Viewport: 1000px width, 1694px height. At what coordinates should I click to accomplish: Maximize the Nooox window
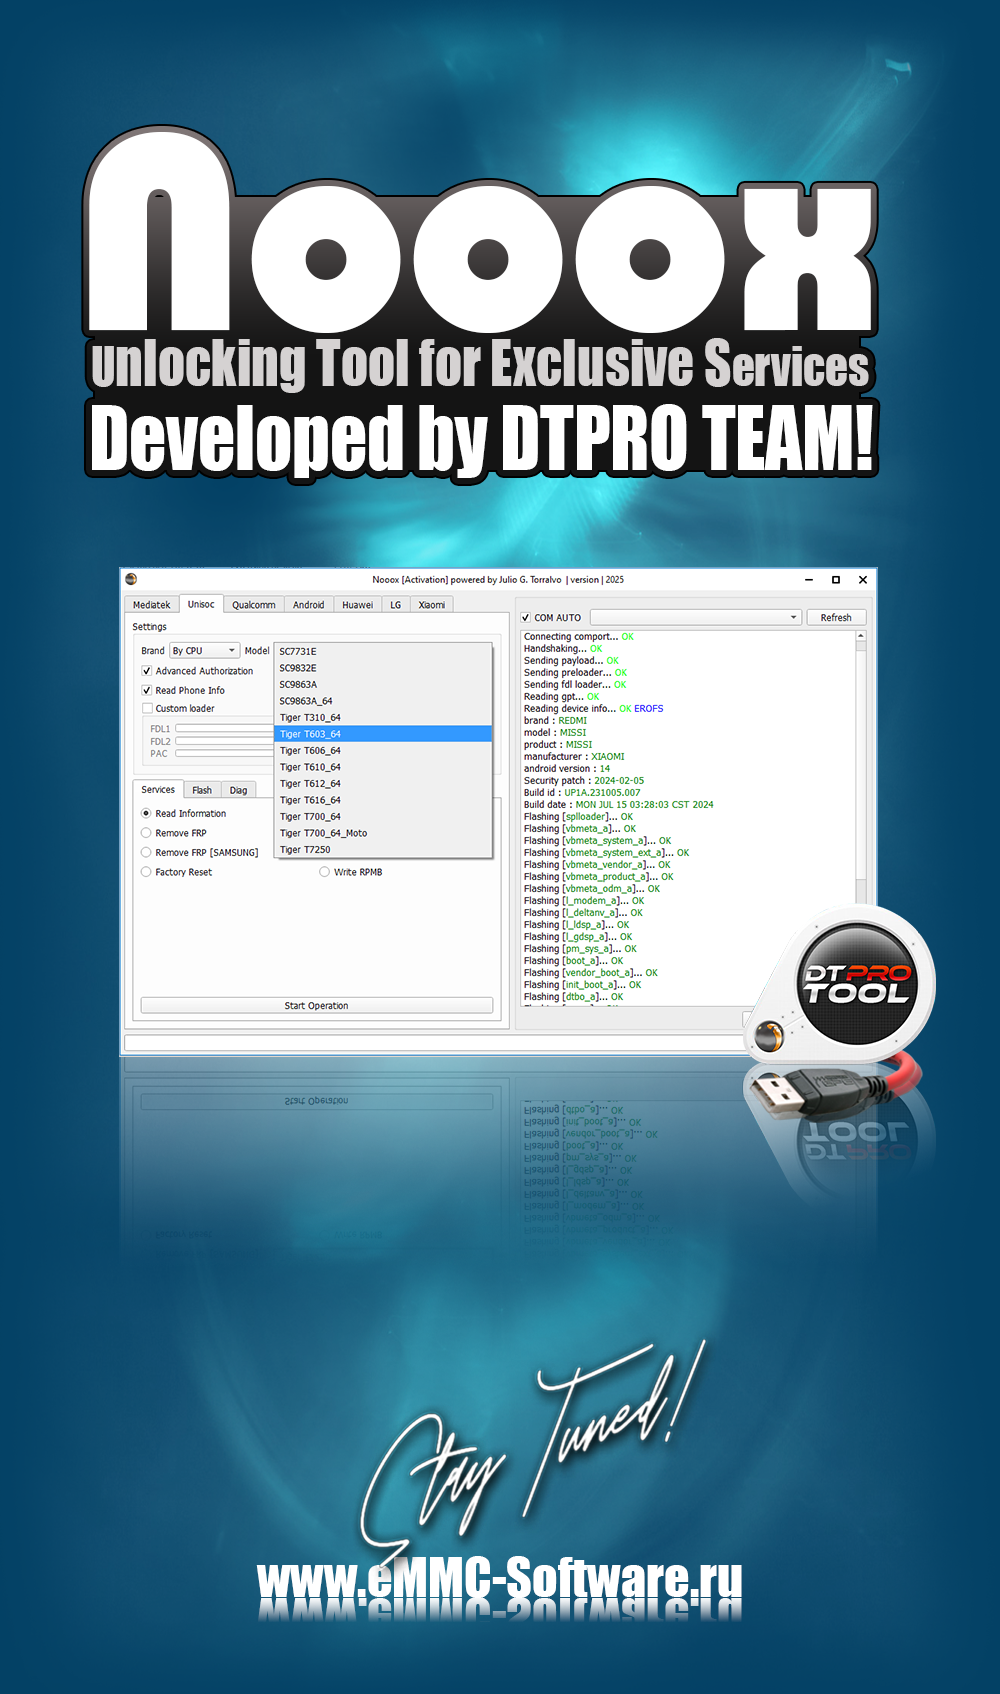(836, 580)
